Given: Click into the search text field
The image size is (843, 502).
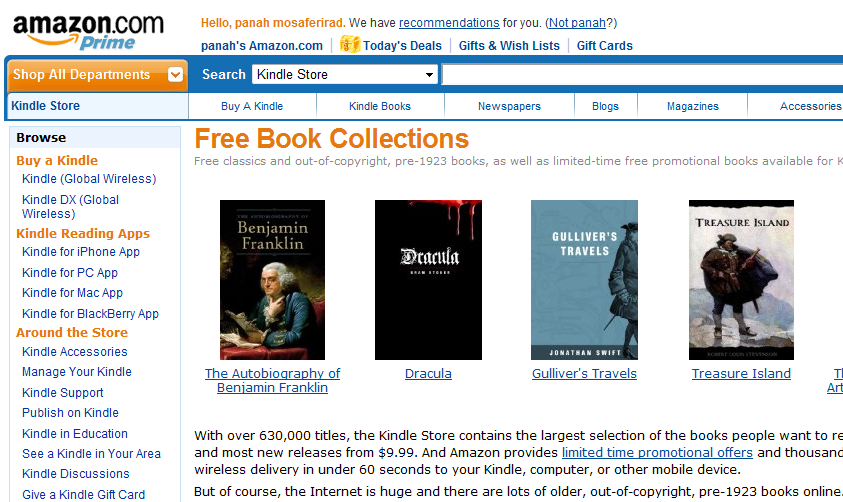Looking at the screenshot, I should 642,75.
